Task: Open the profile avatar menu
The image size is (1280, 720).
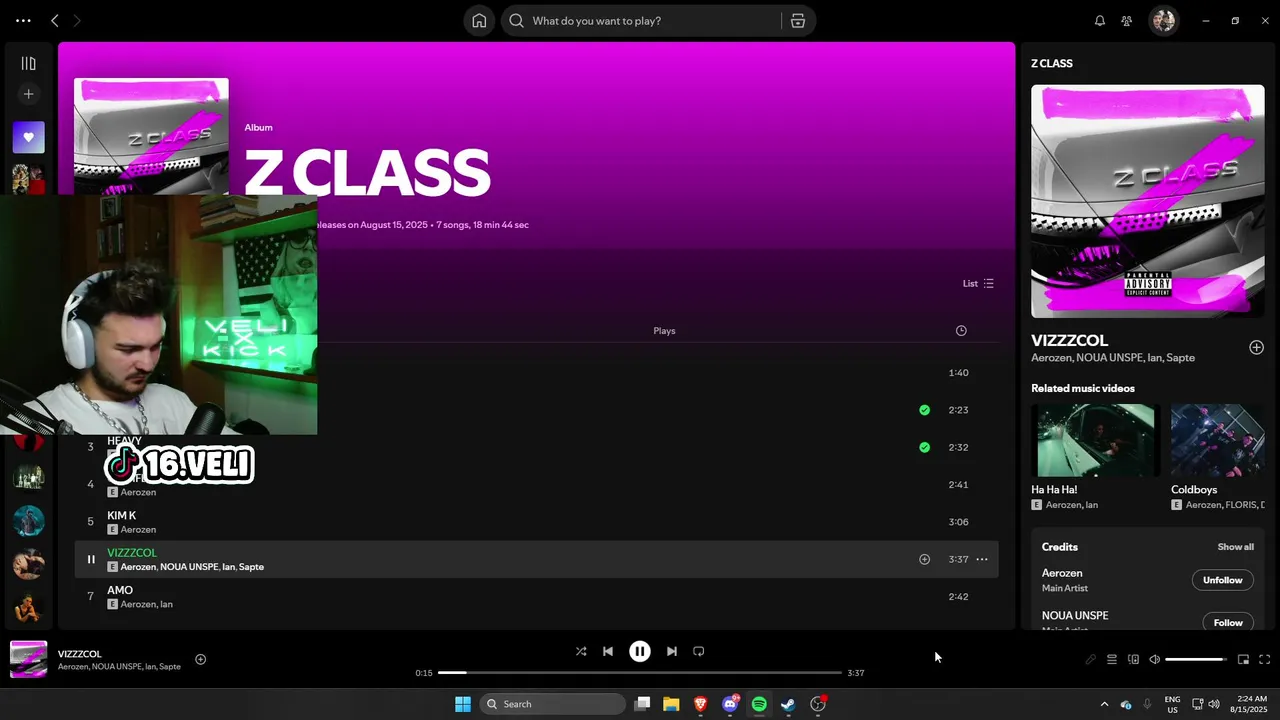Action: (1163, 21)
